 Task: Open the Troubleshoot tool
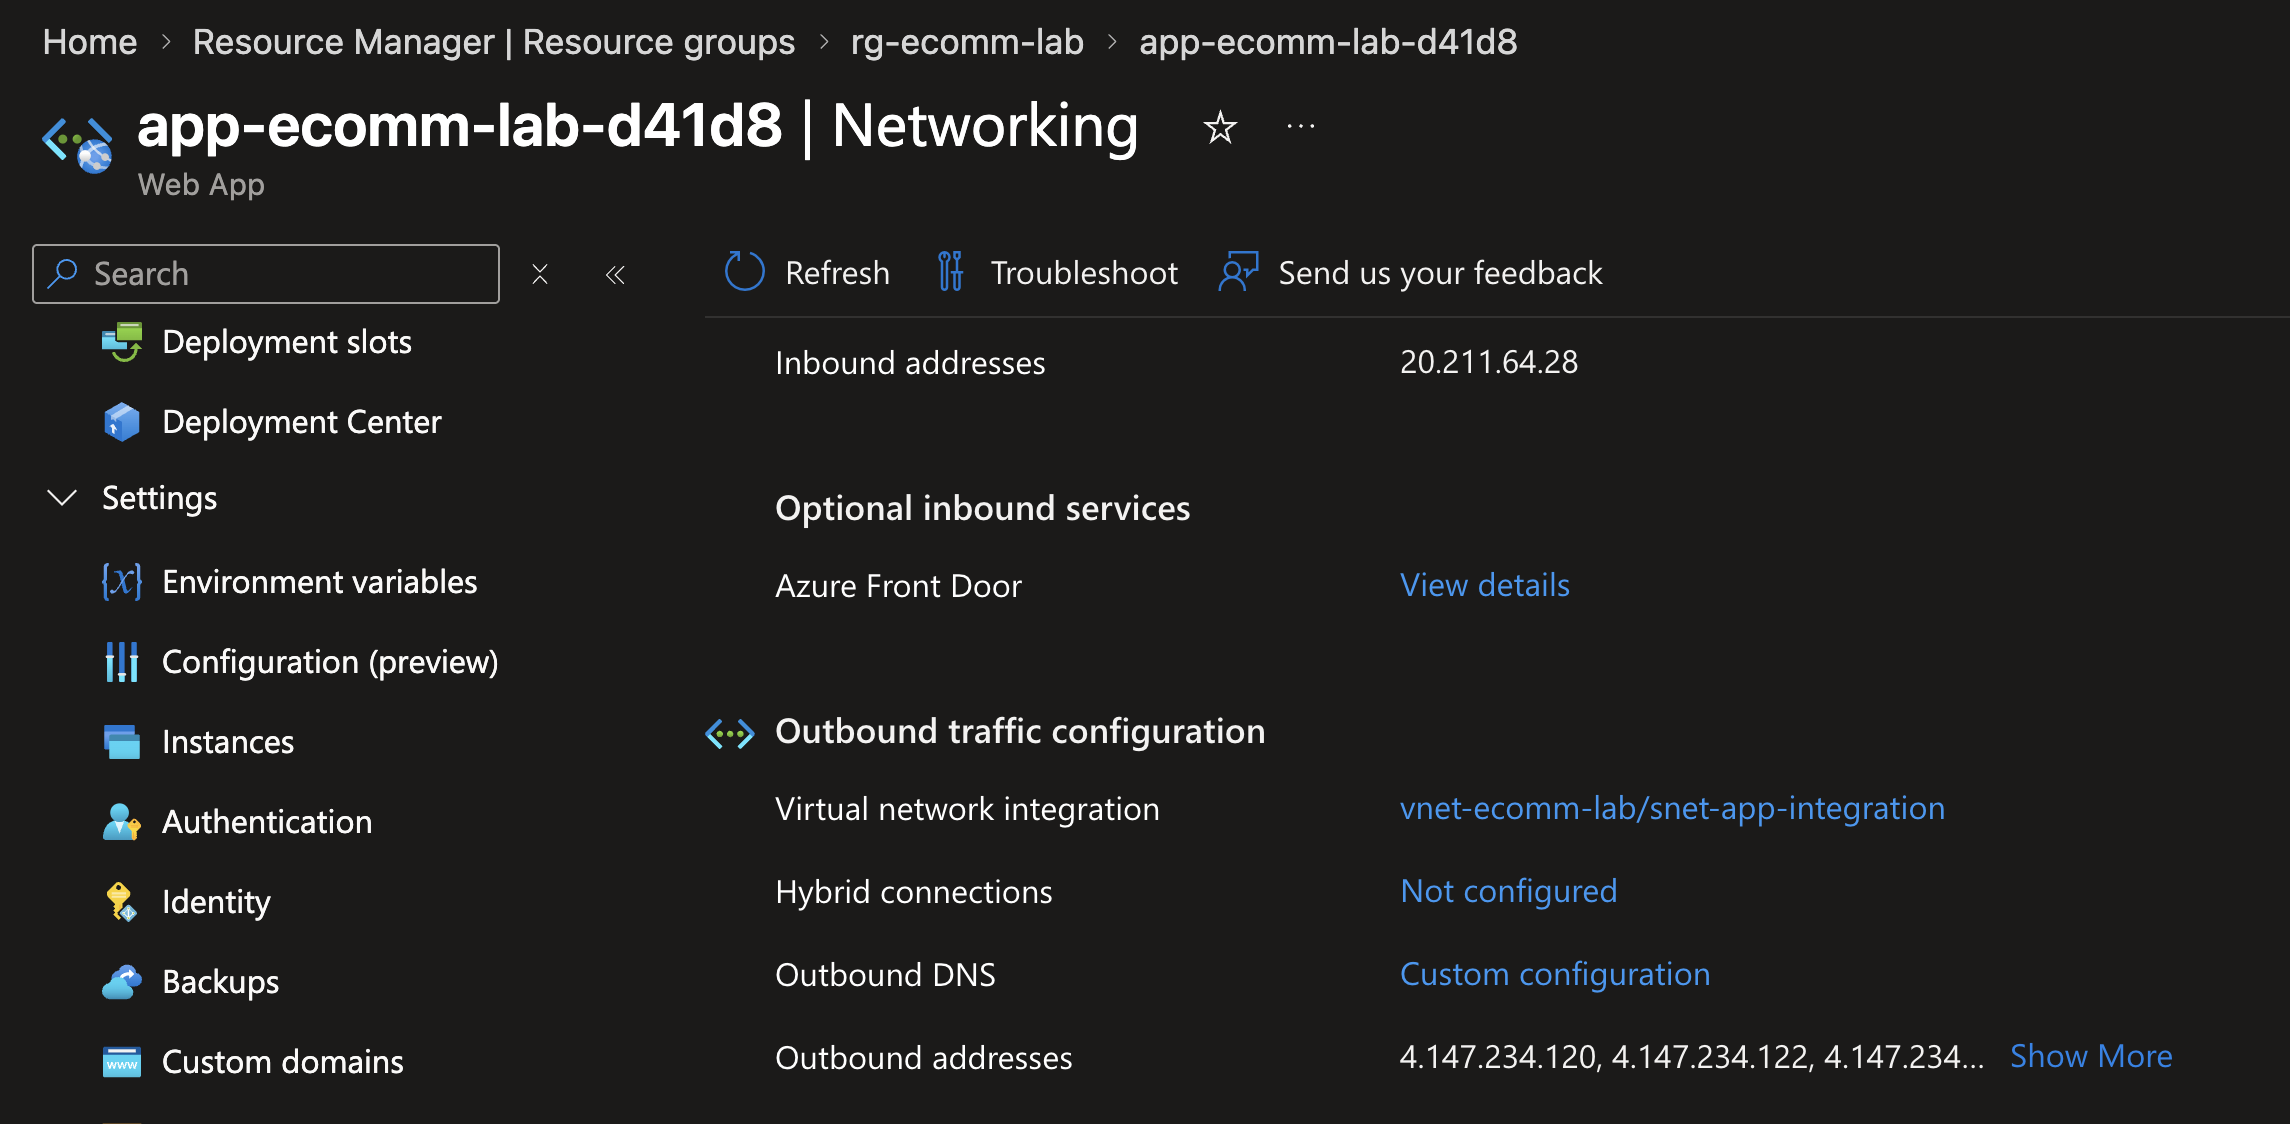[1058, 273]
